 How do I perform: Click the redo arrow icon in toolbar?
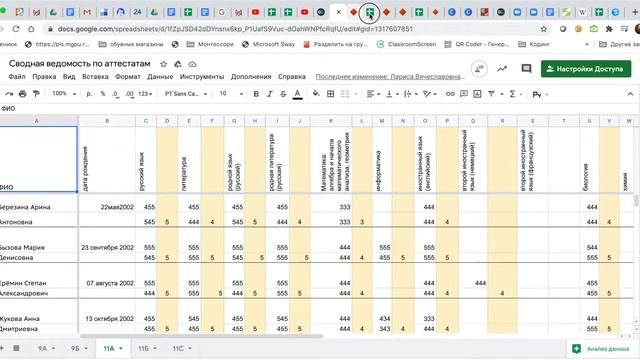coord(9,94)
